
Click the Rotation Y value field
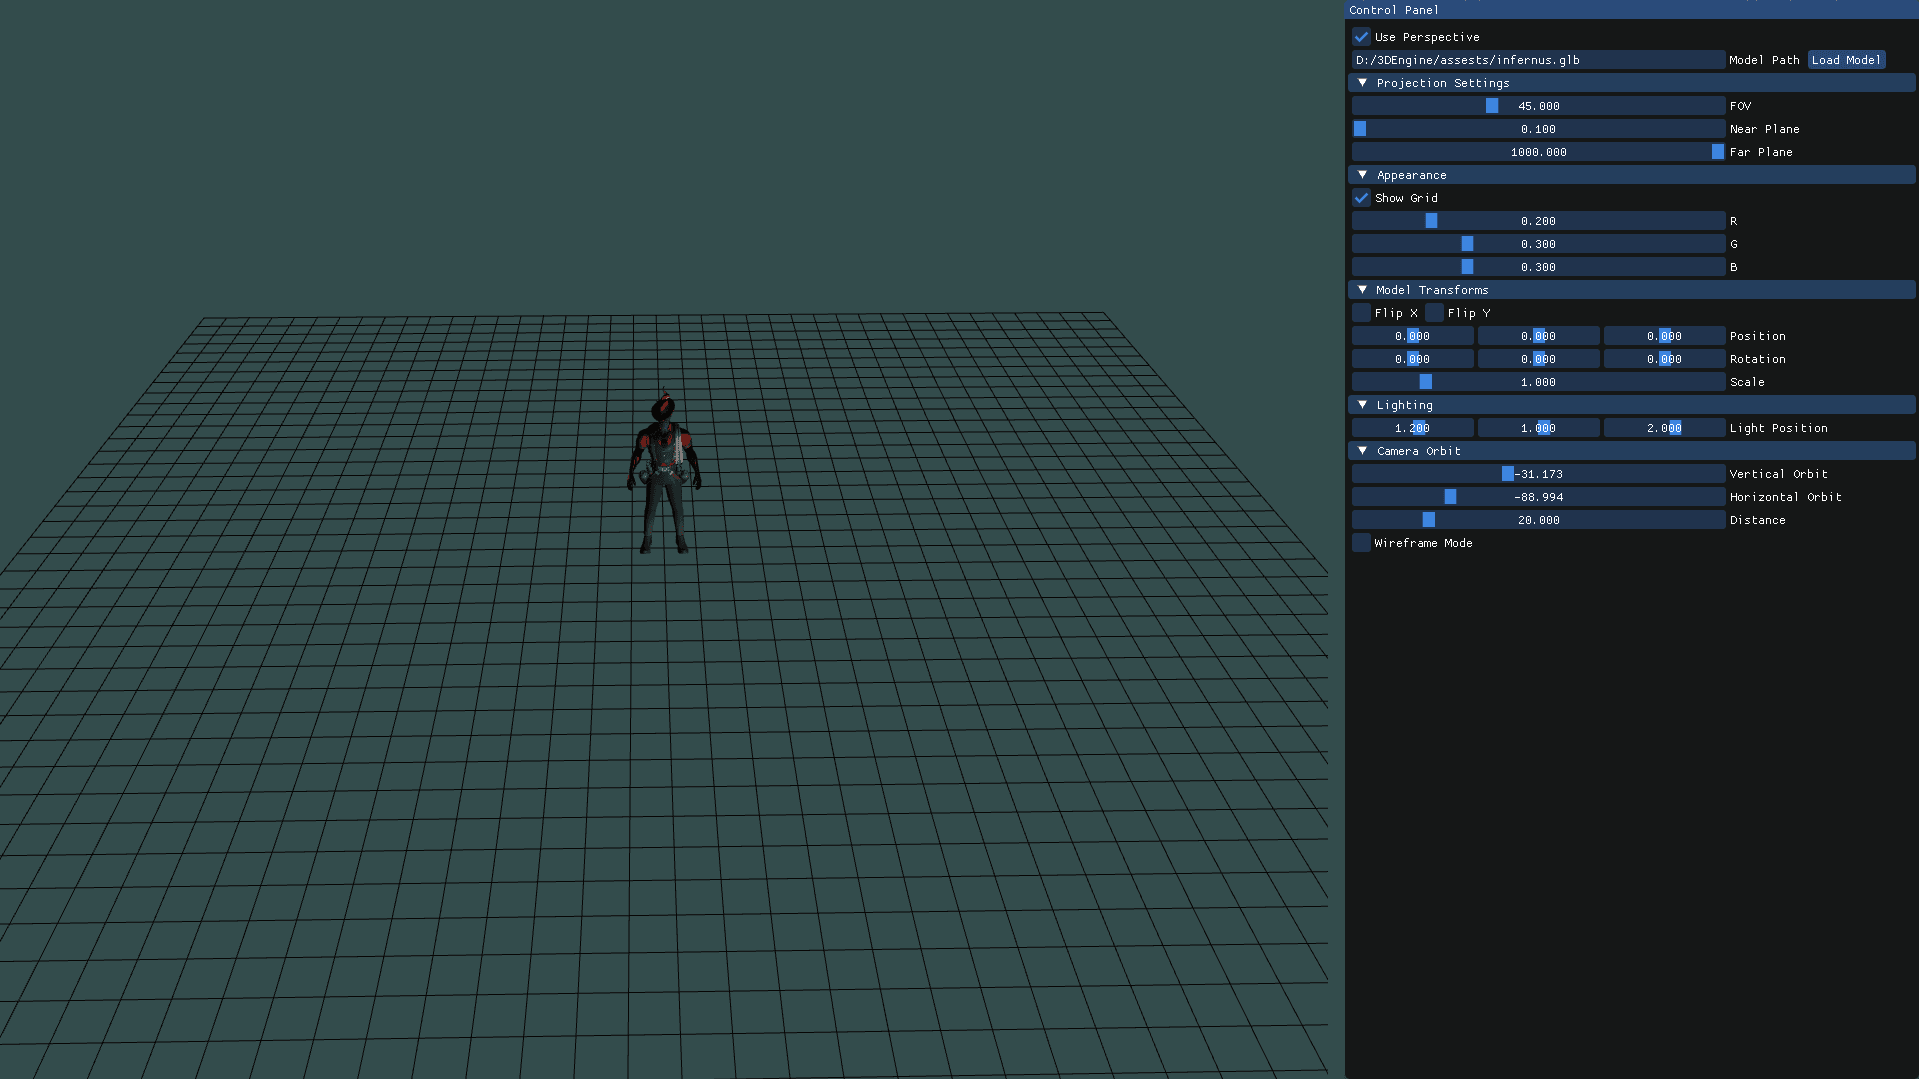point(1538,359)
